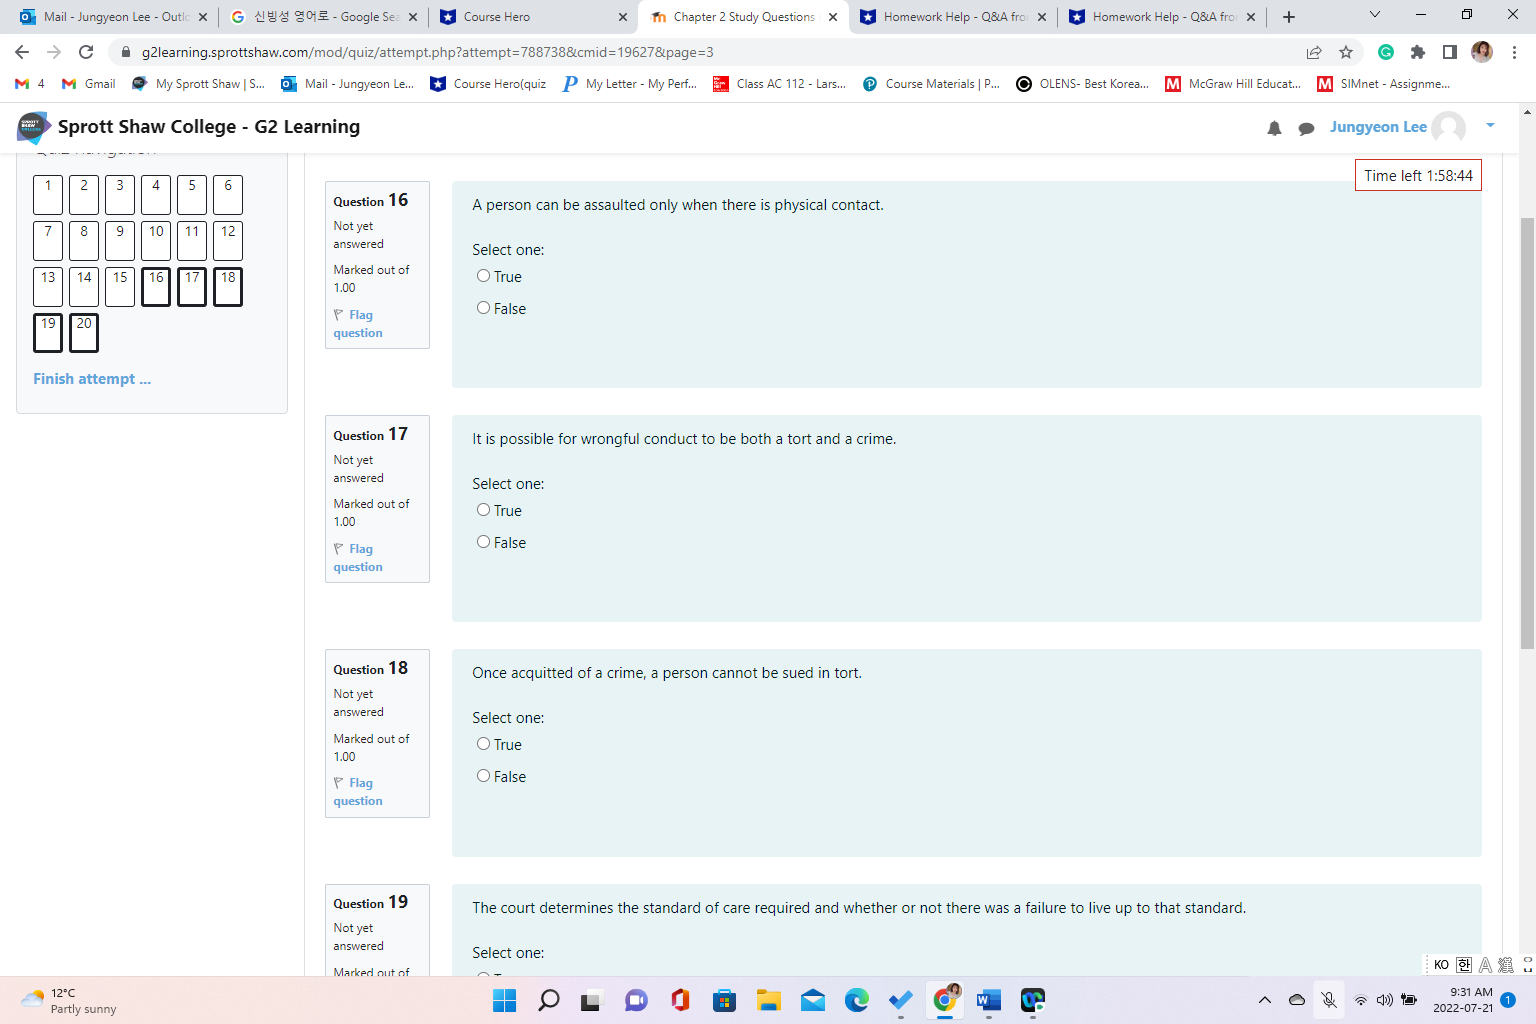Open the Jungyeon Lee profile dropdown arrow
This screenshot has width=1536, height=1024.
point(1490,126)
